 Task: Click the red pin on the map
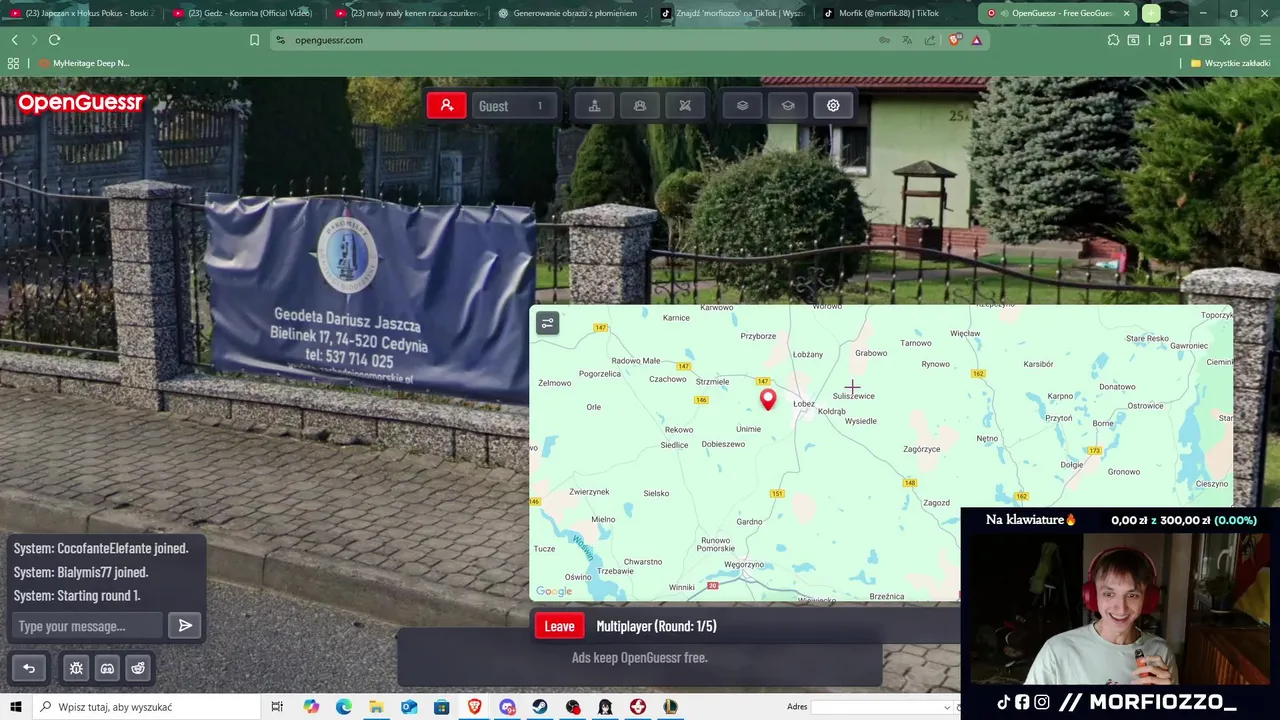coord(768,399)
